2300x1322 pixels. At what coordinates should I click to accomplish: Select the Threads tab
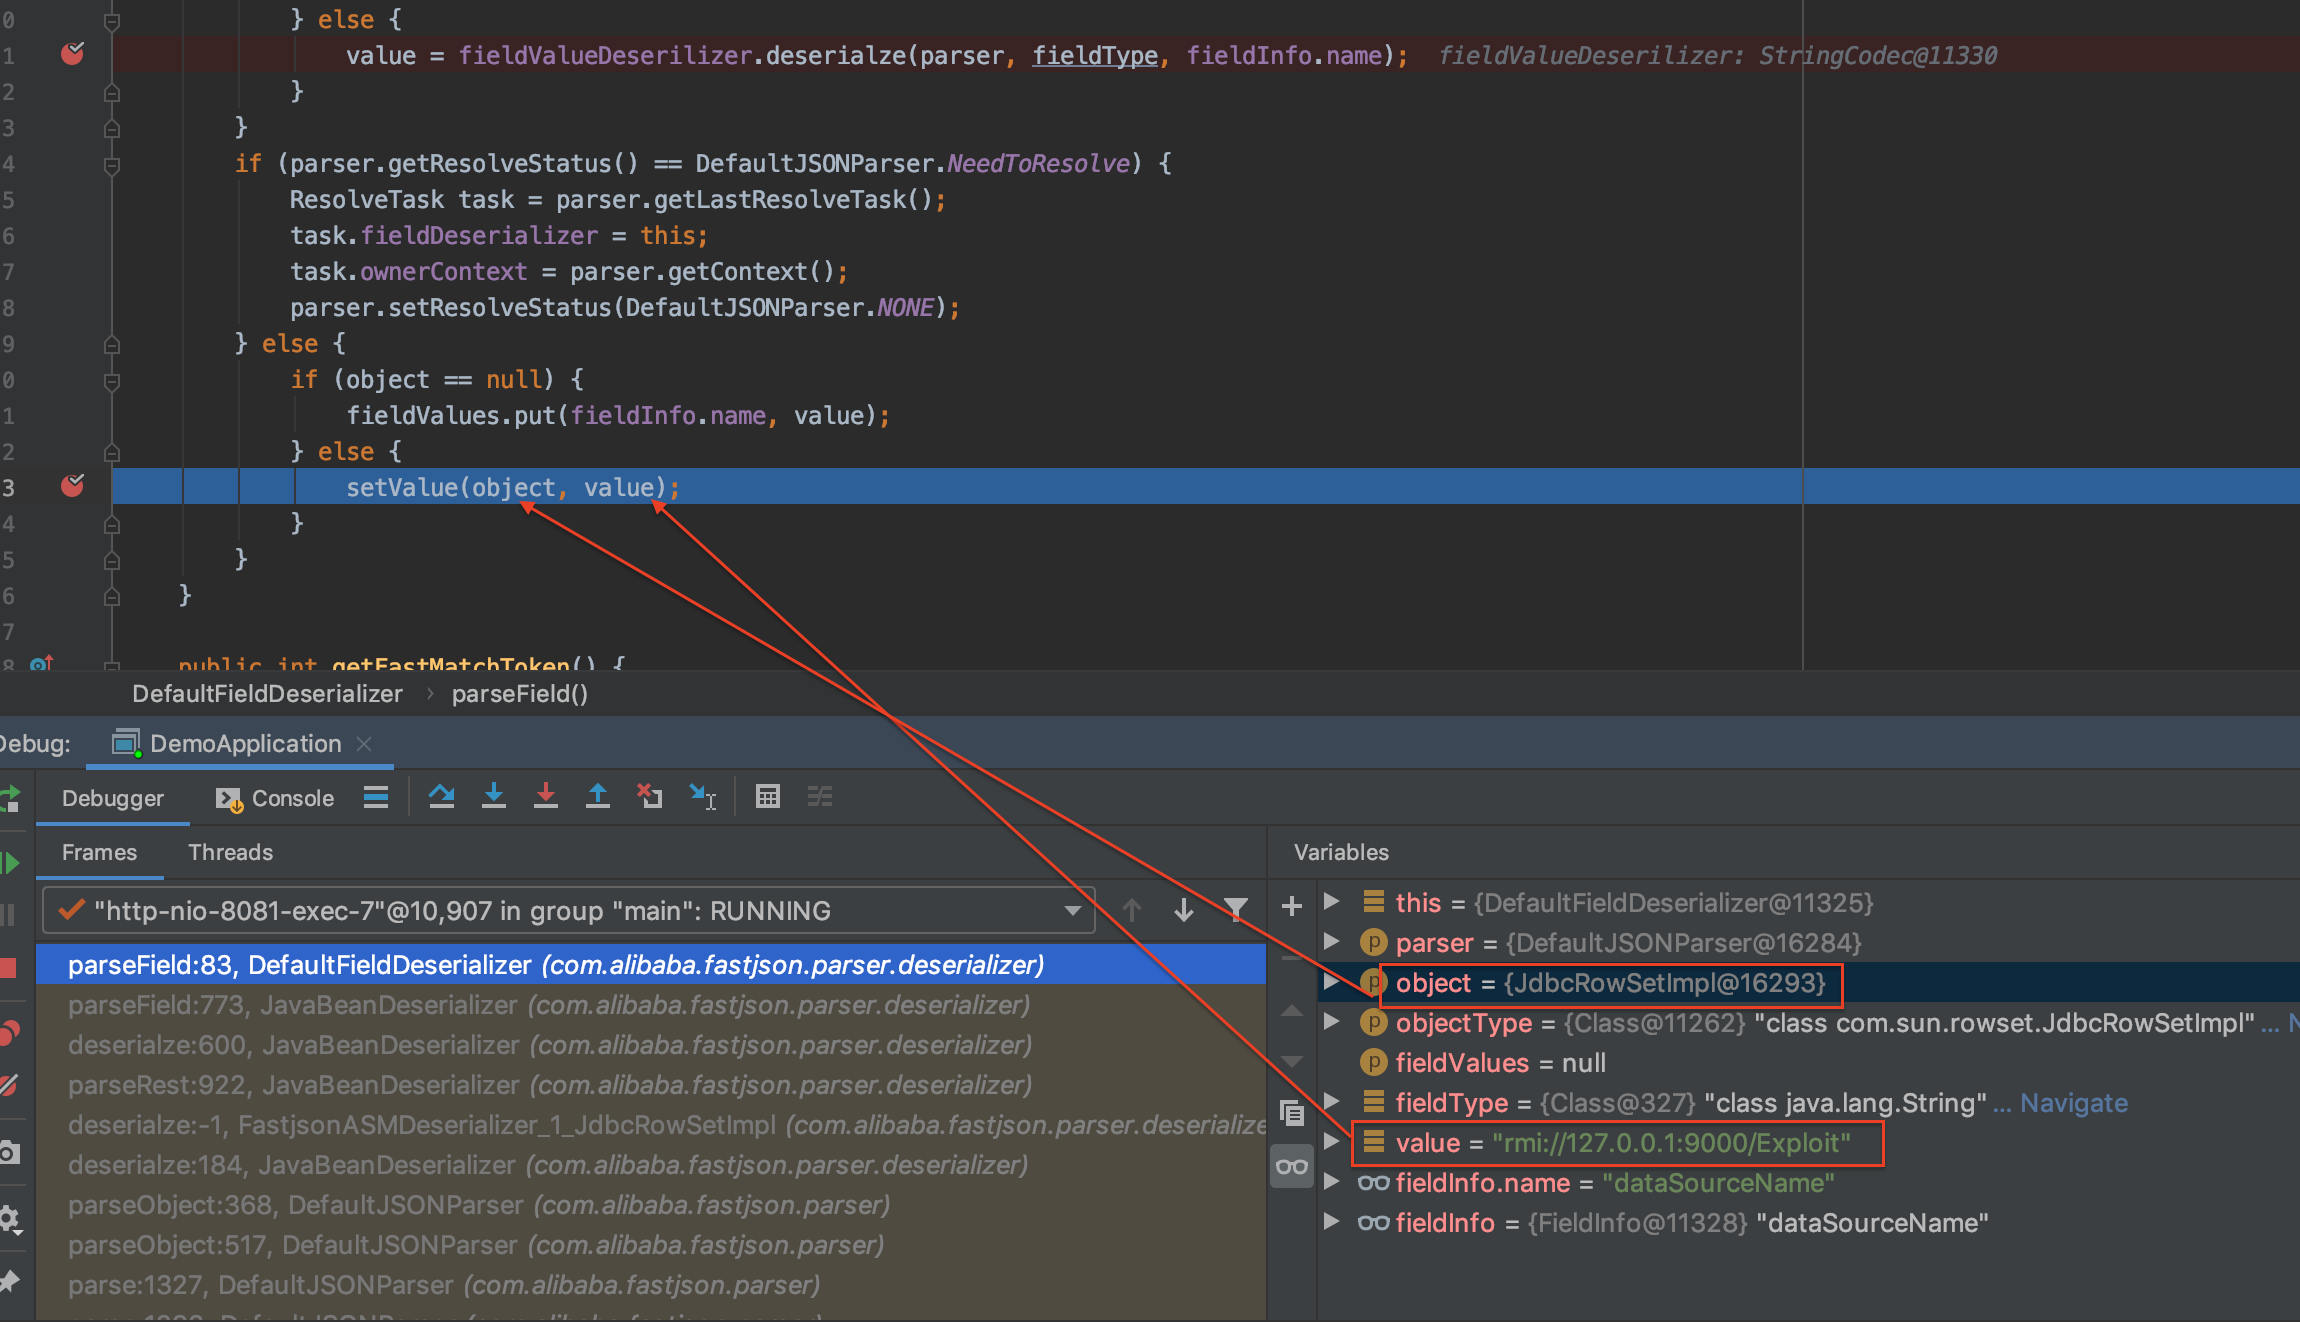230,852
